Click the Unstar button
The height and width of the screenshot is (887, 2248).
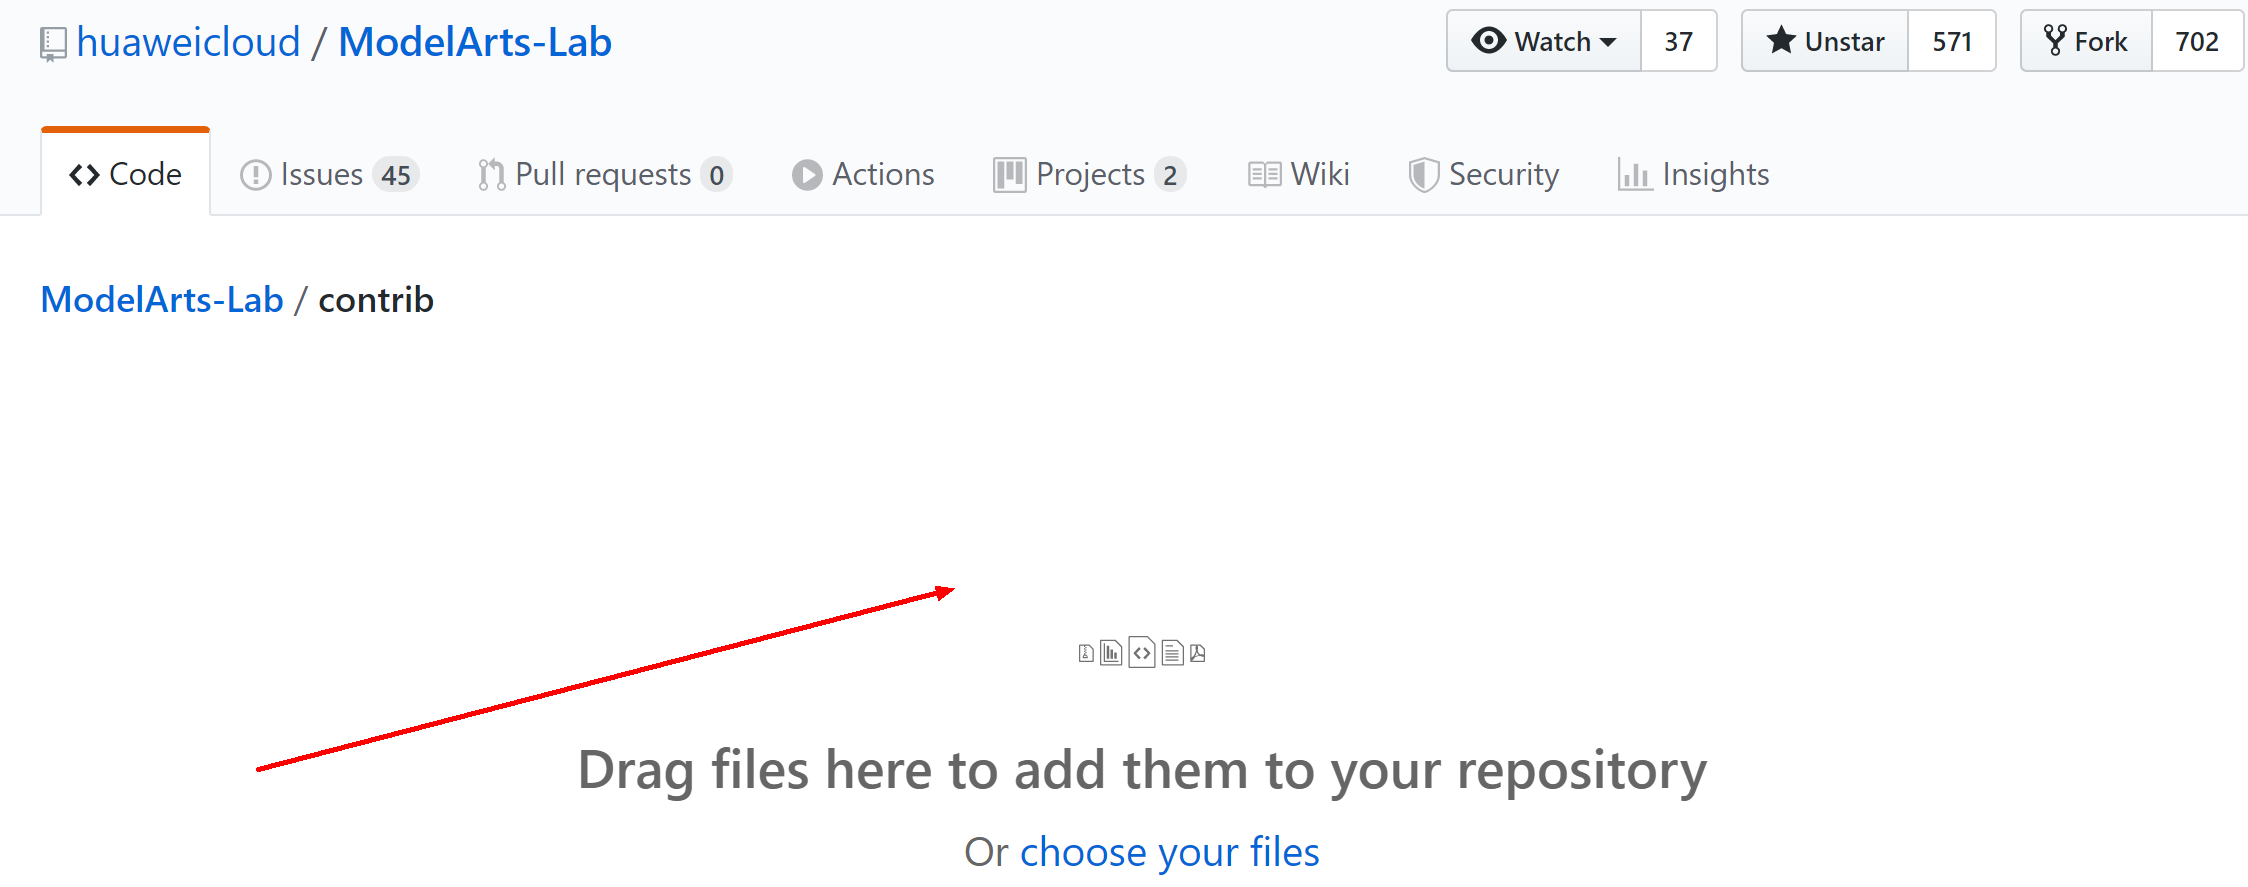(x=1825, y=41)
